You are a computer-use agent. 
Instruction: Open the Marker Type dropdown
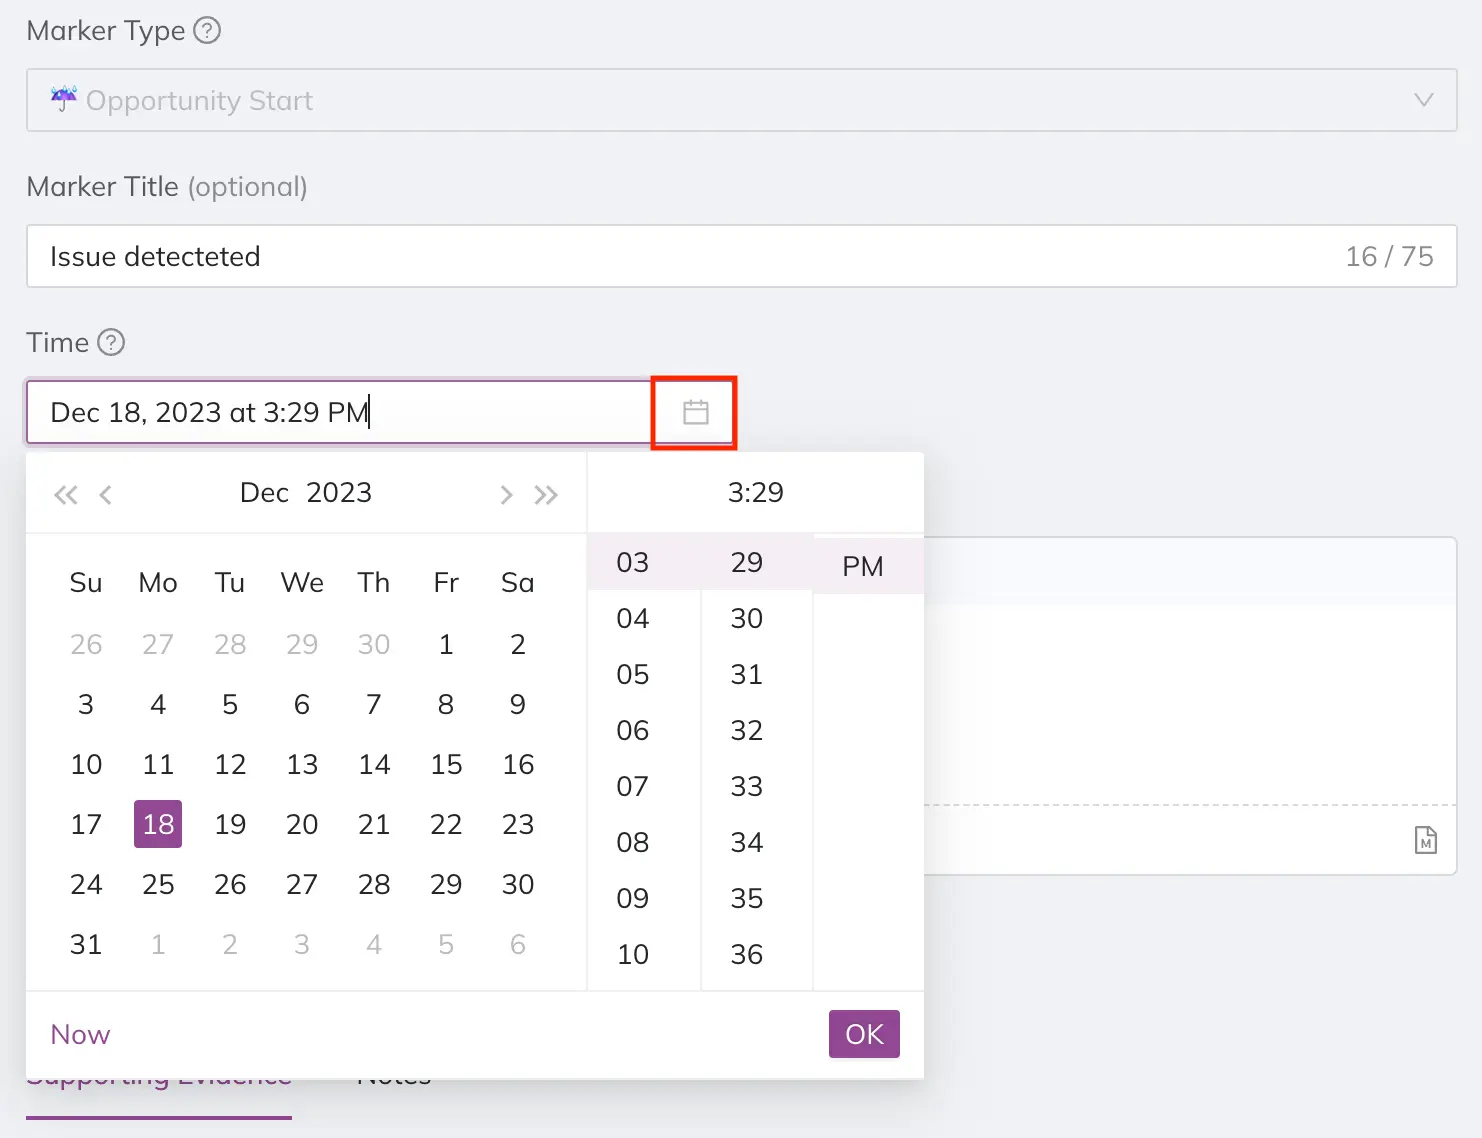[741, 100]
